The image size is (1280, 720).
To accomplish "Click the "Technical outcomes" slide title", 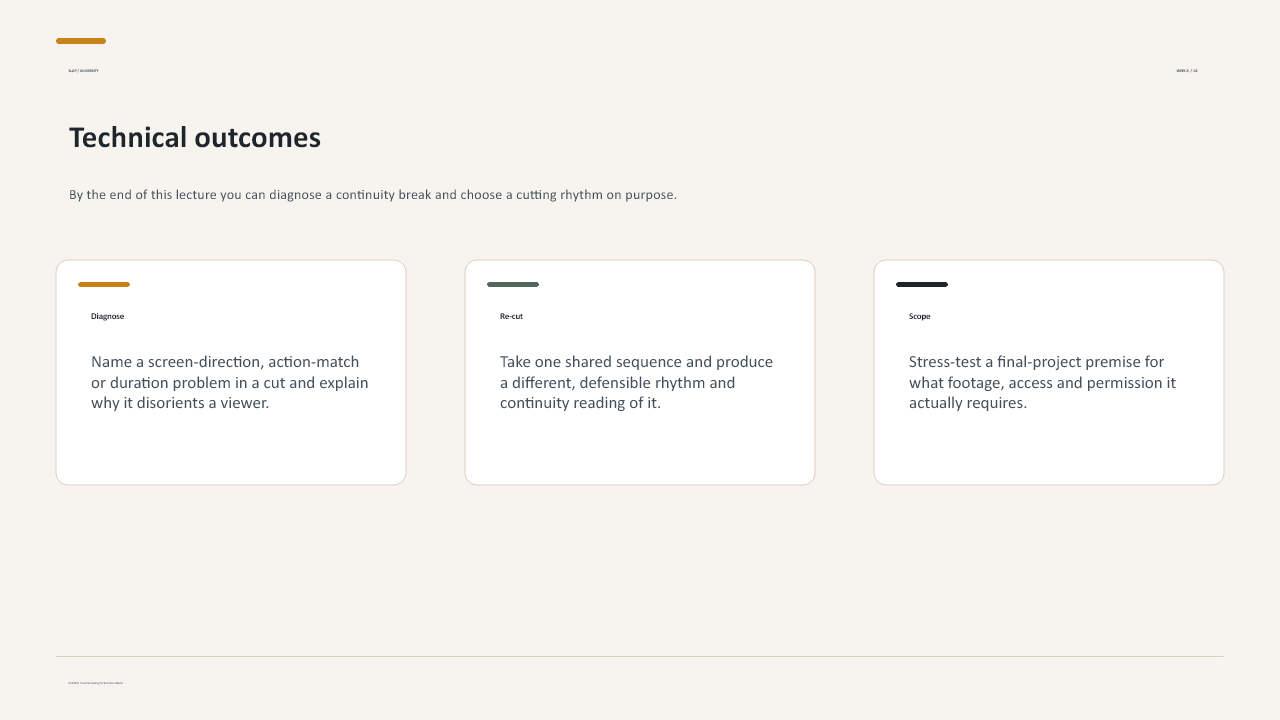I will (x=195, y=138).
